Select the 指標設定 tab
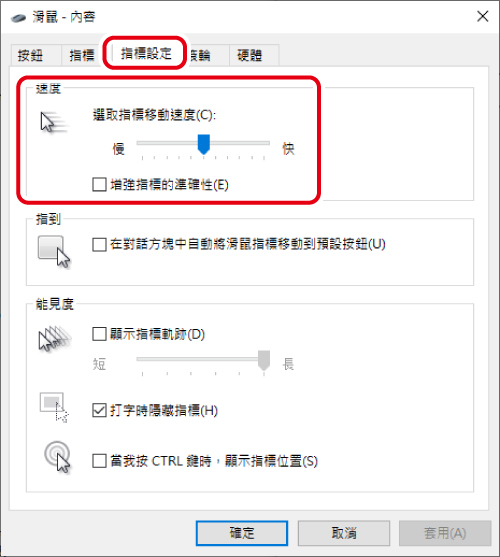The image size is (500, 557). click(x=146, y=53)
